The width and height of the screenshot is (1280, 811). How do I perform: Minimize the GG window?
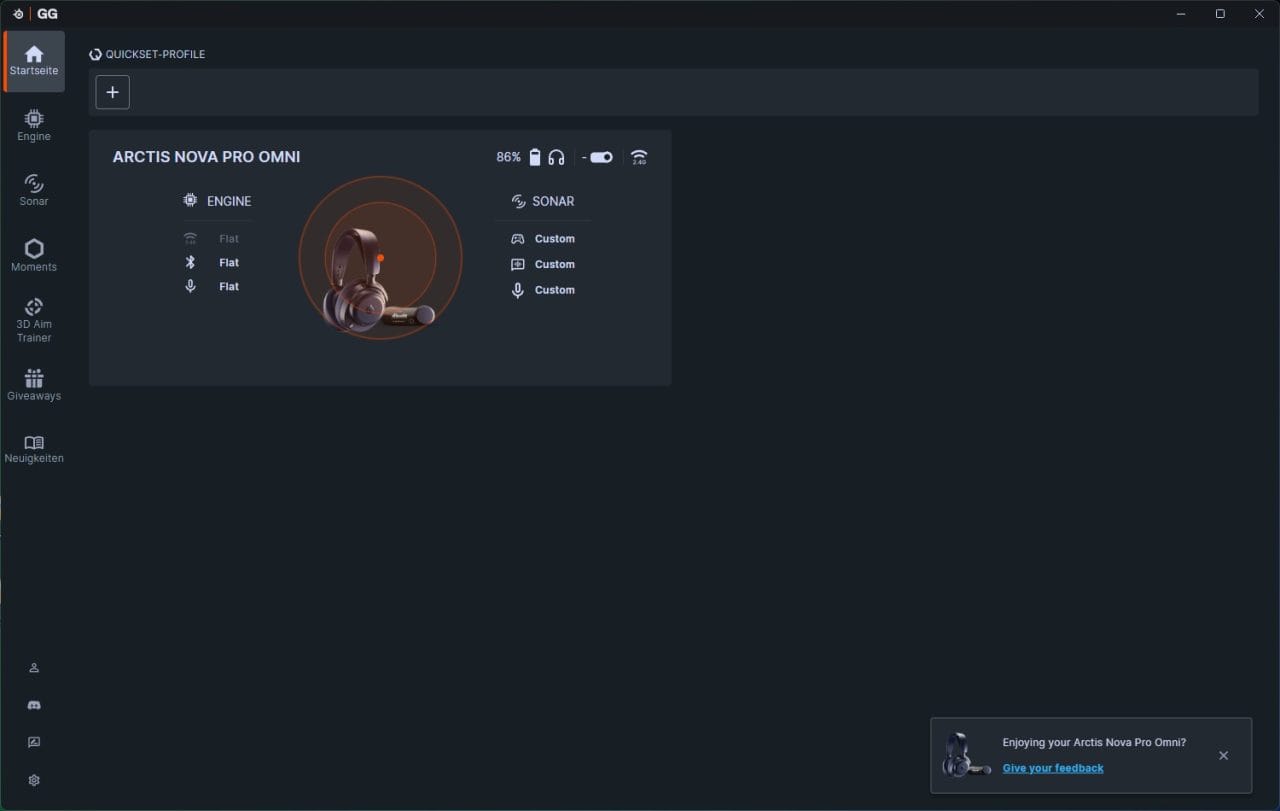(x=1181, y=13)
